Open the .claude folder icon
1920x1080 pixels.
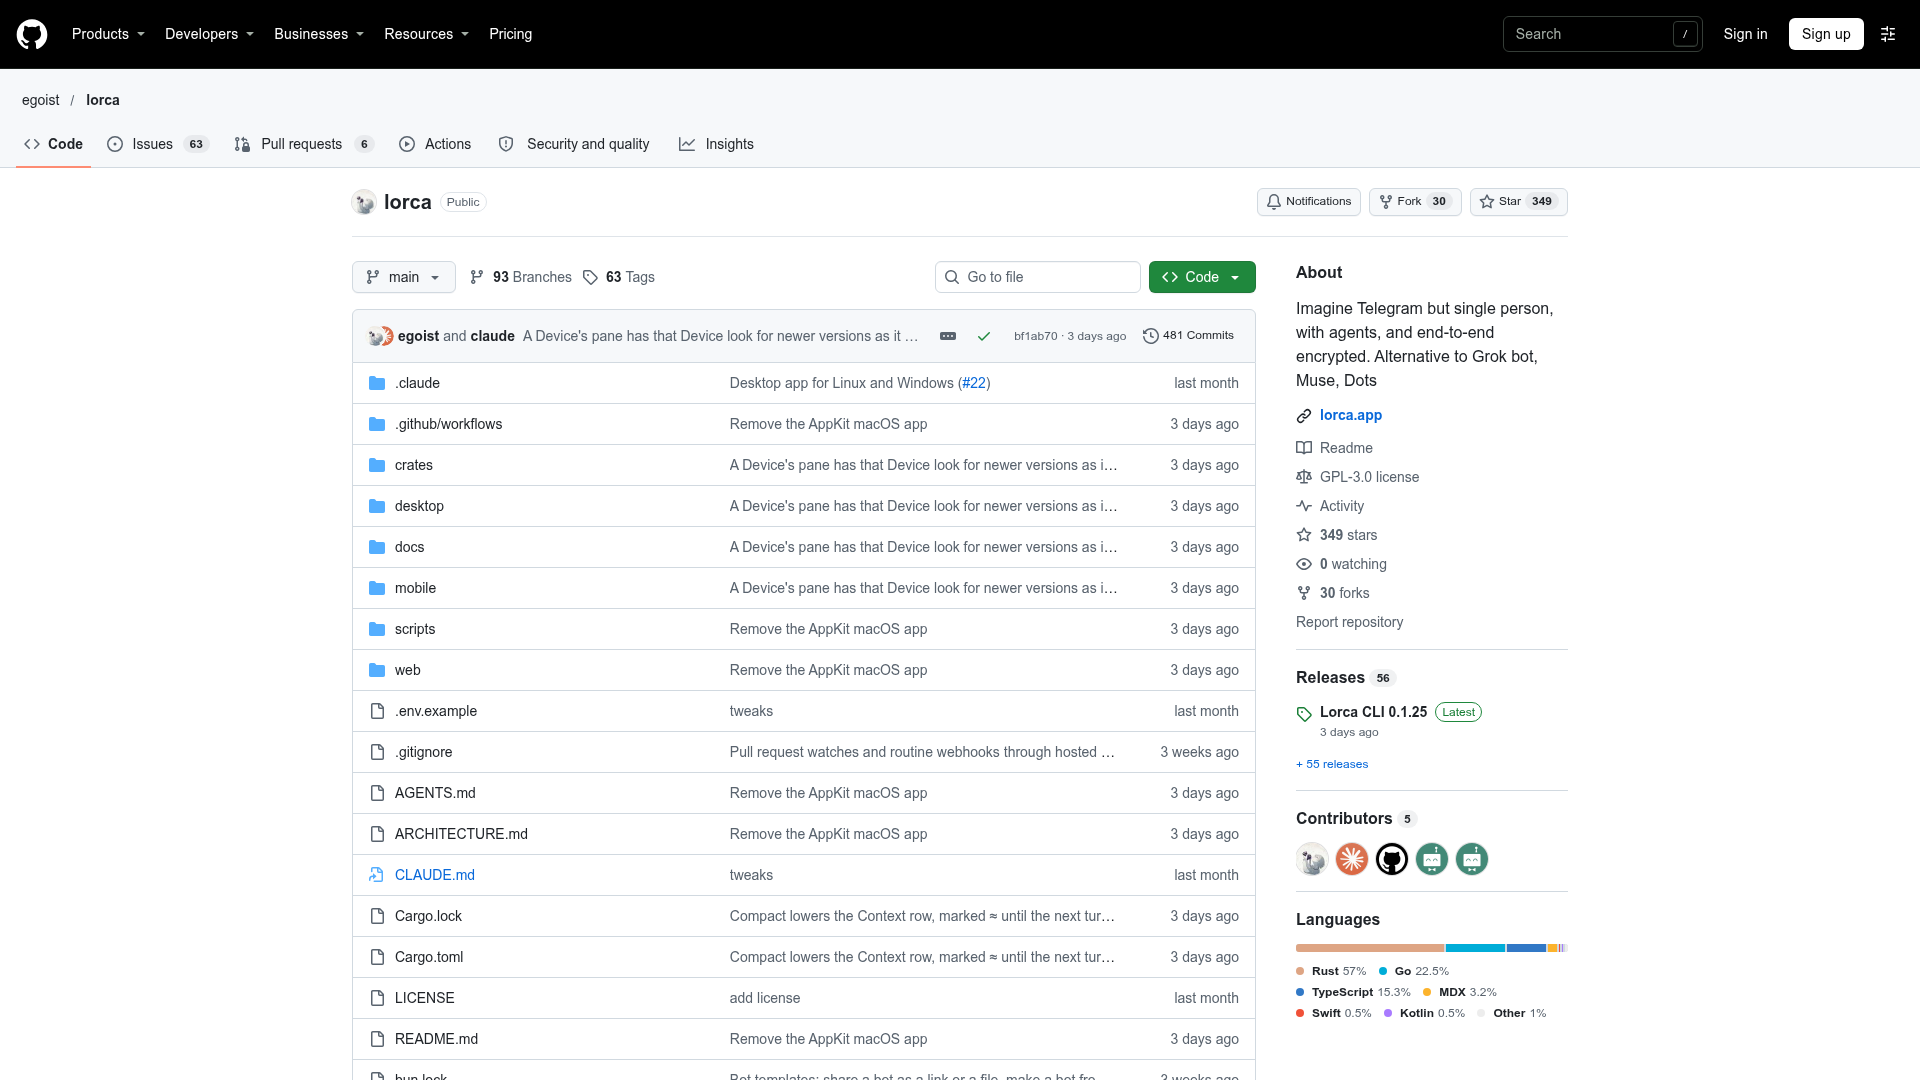tap(377, 383)
